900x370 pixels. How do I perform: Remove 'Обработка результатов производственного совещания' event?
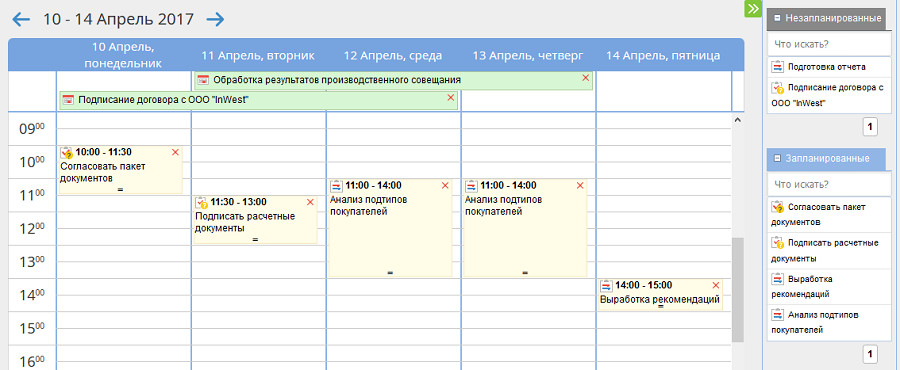click(x=585, y=78)
